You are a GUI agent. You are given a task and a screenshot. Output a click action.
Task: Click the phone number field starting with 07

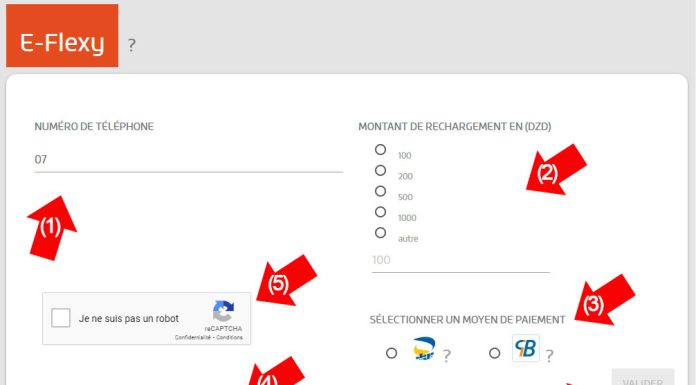(x=189, y=160)
